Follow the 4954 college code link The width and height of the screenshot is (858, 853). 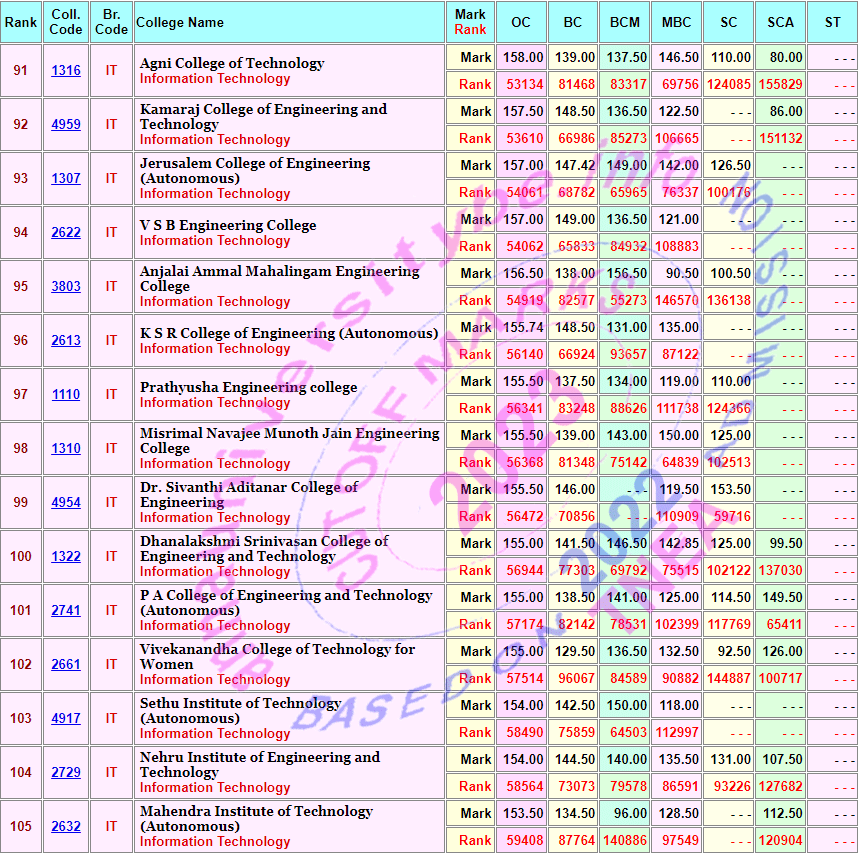(x=66, y=503)
